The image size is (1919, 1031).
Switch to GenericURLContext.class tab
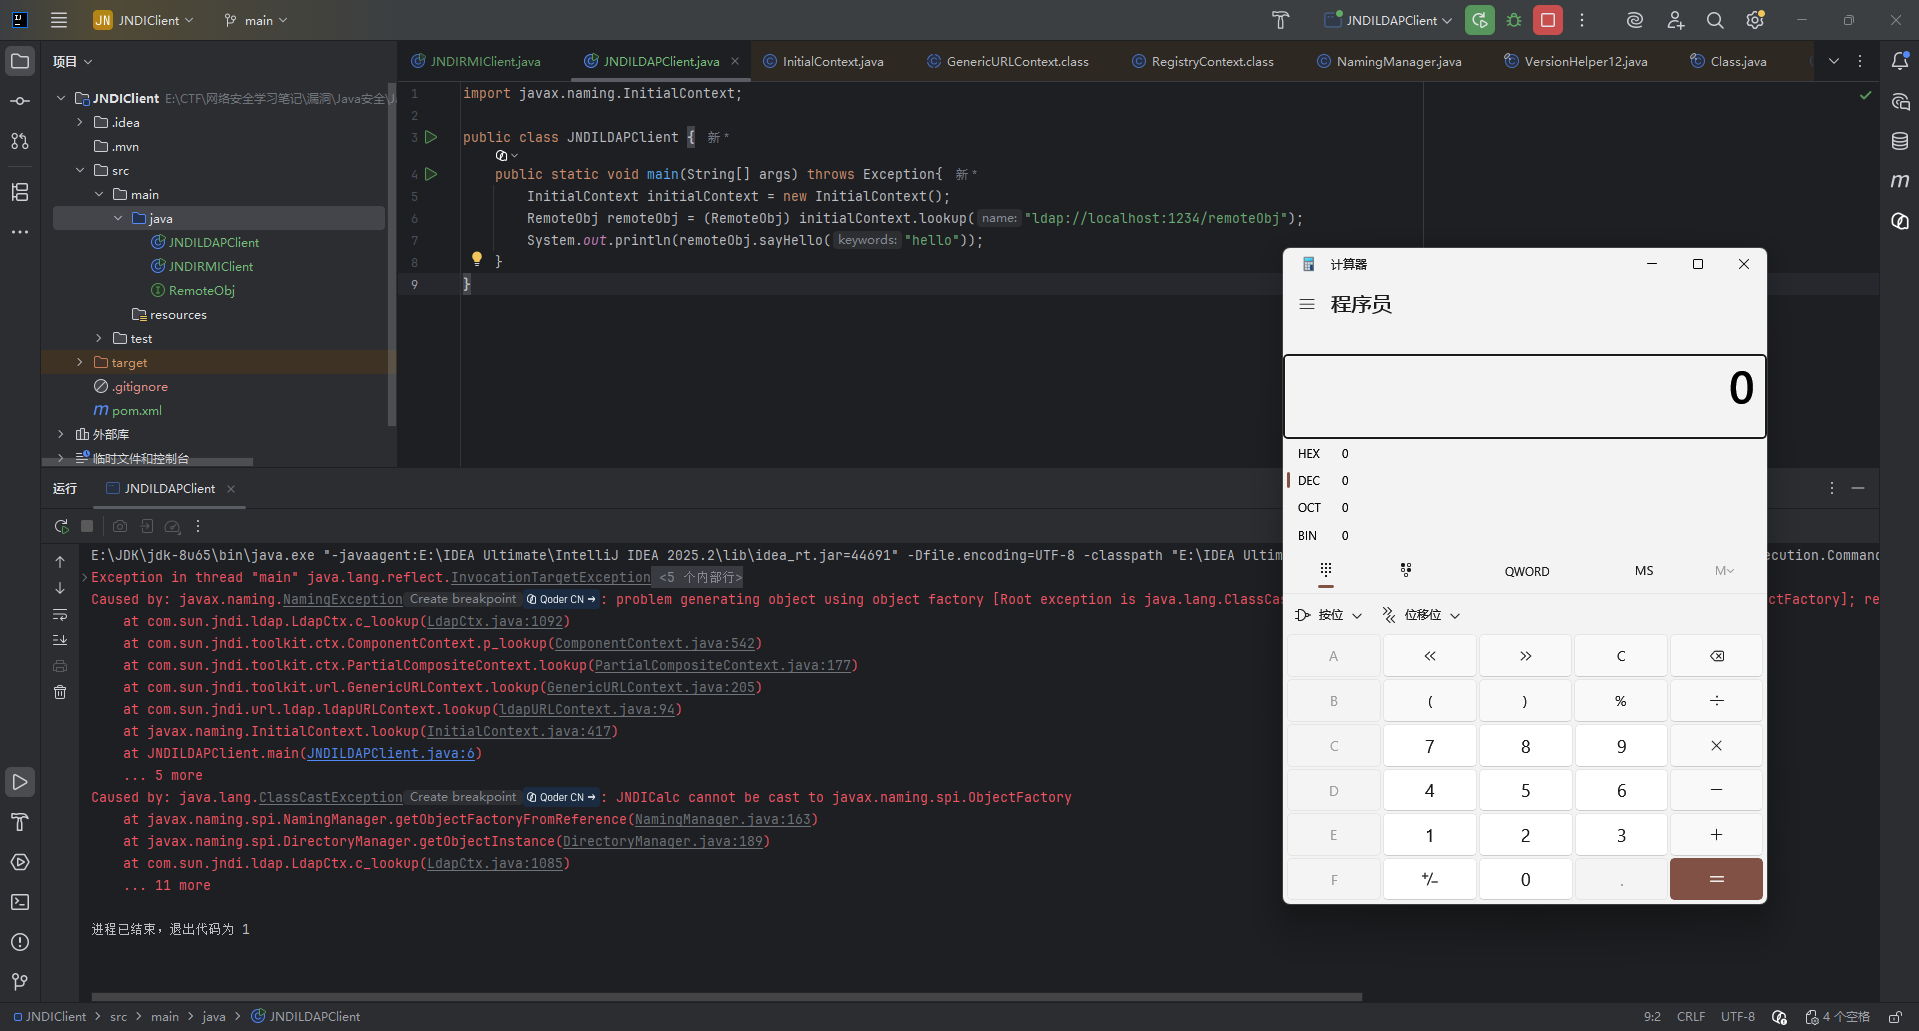(1008, 61)
